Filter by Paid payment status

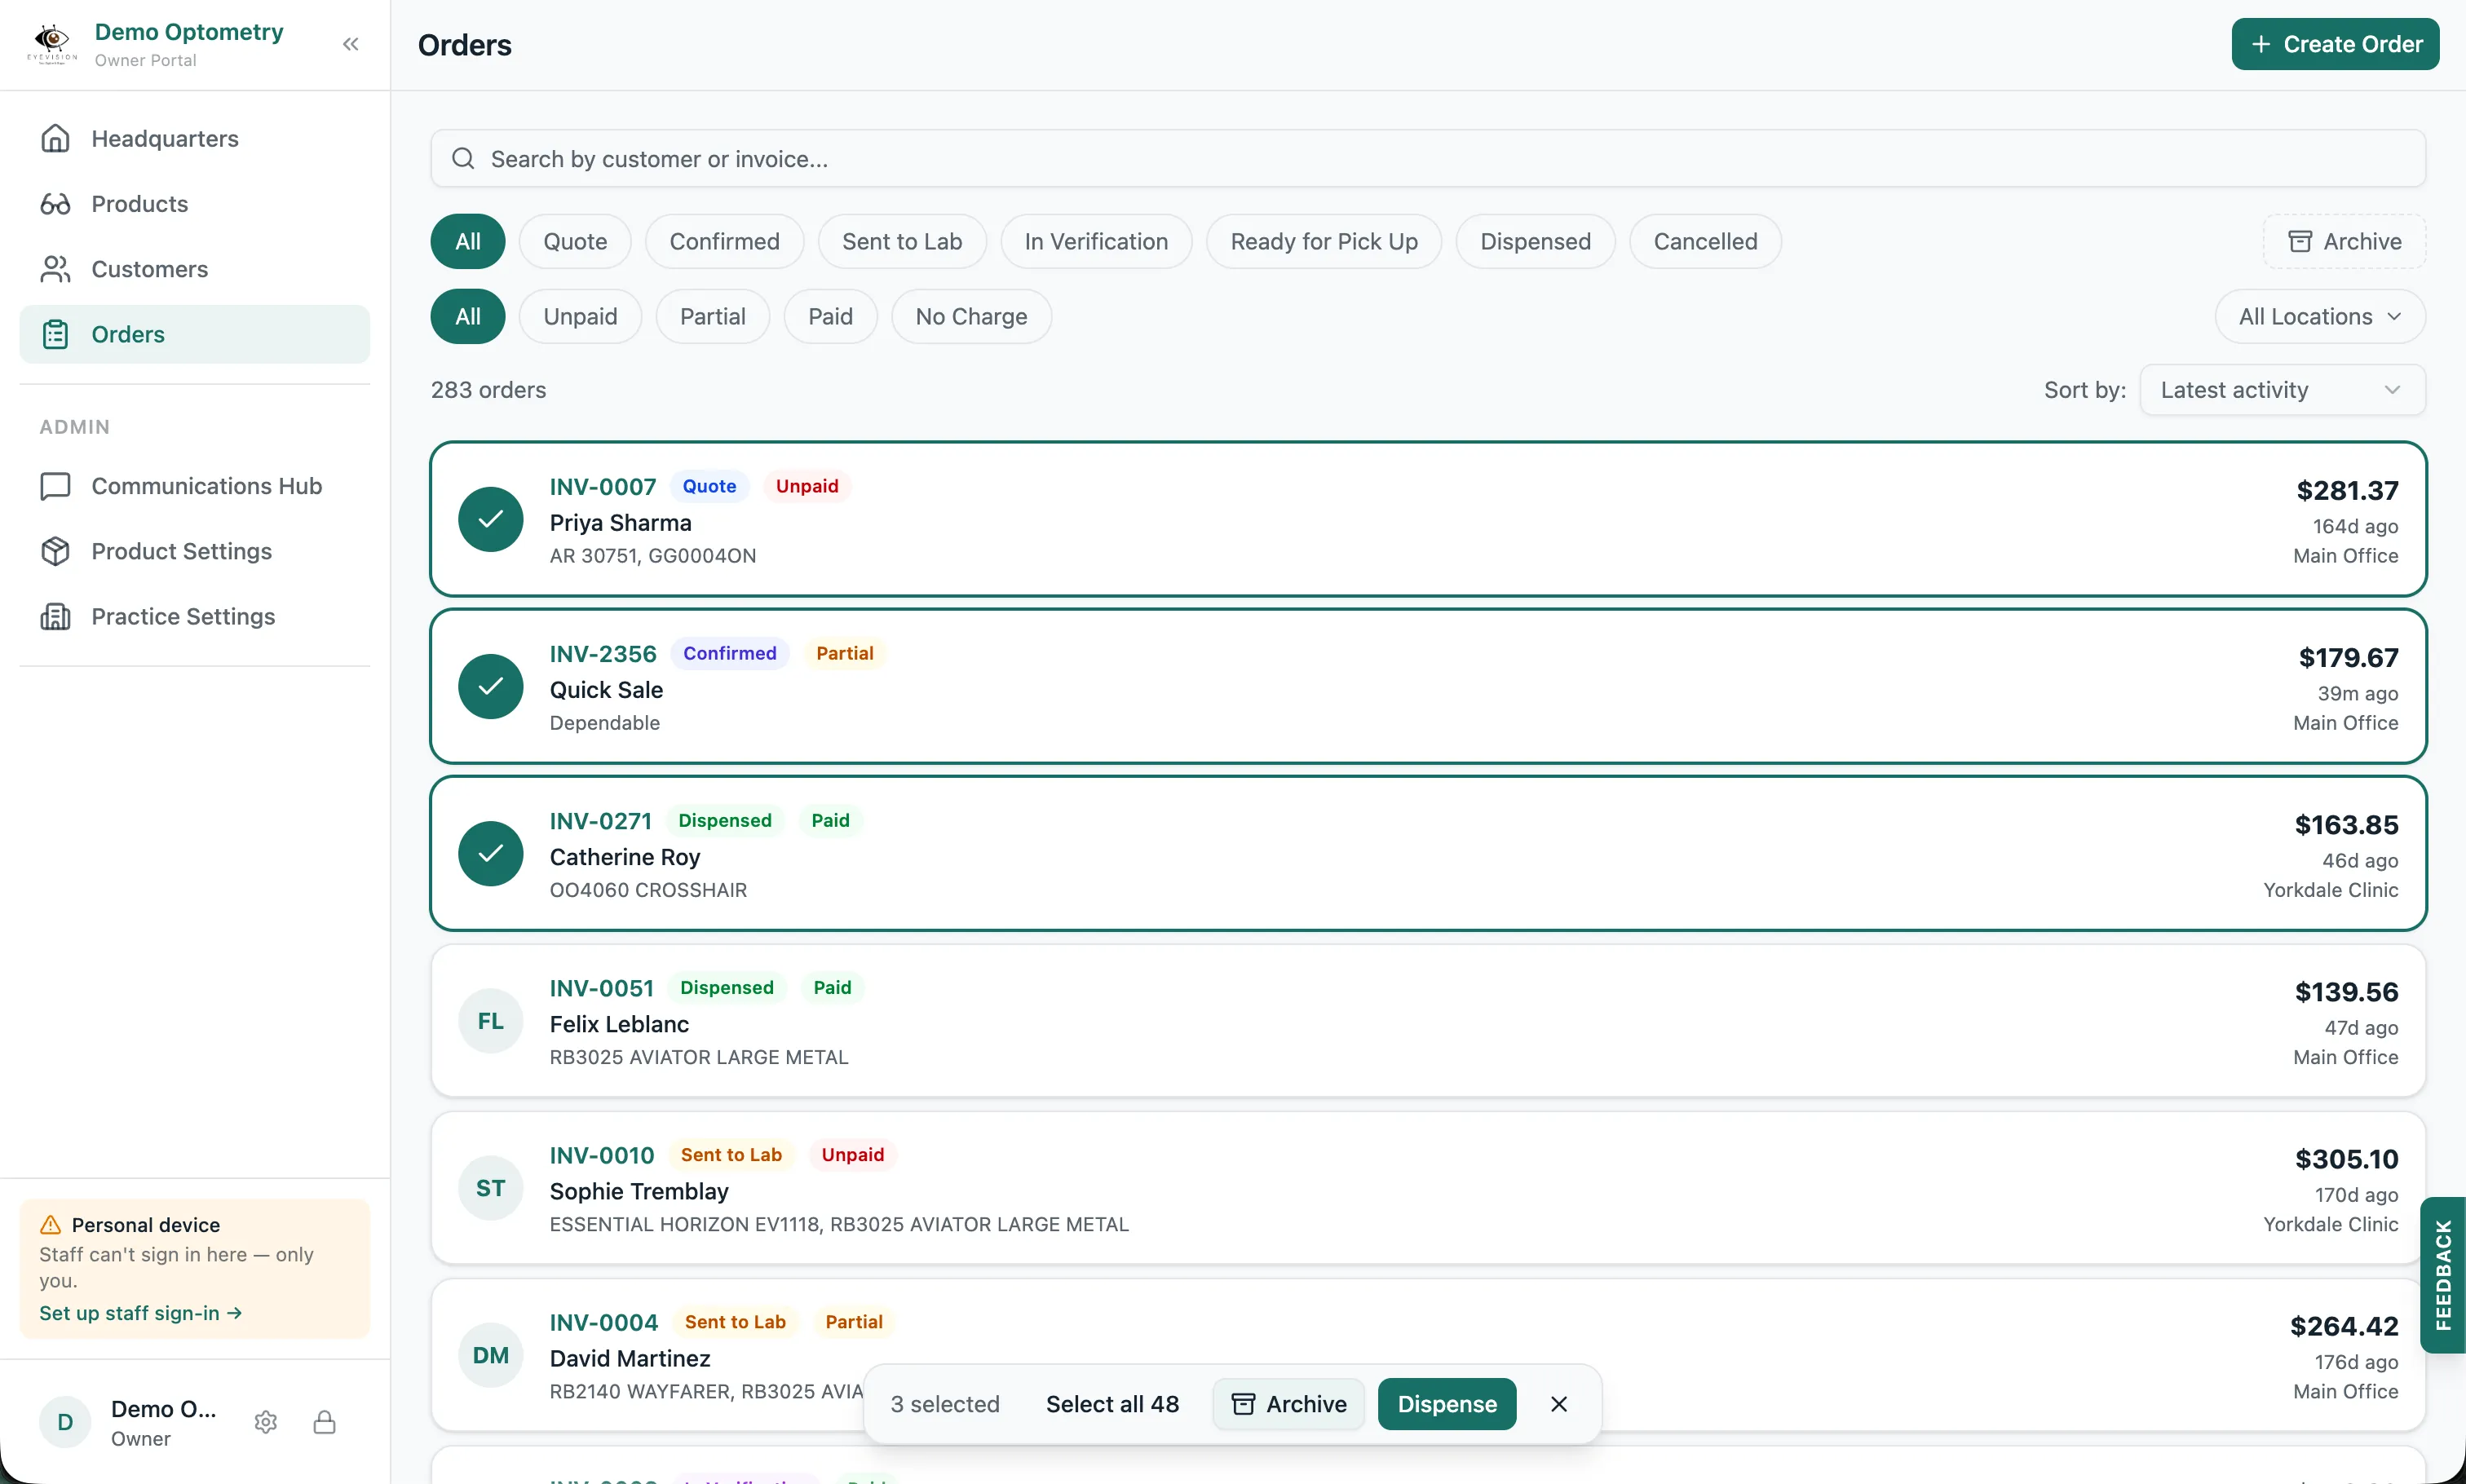point(830,316)
